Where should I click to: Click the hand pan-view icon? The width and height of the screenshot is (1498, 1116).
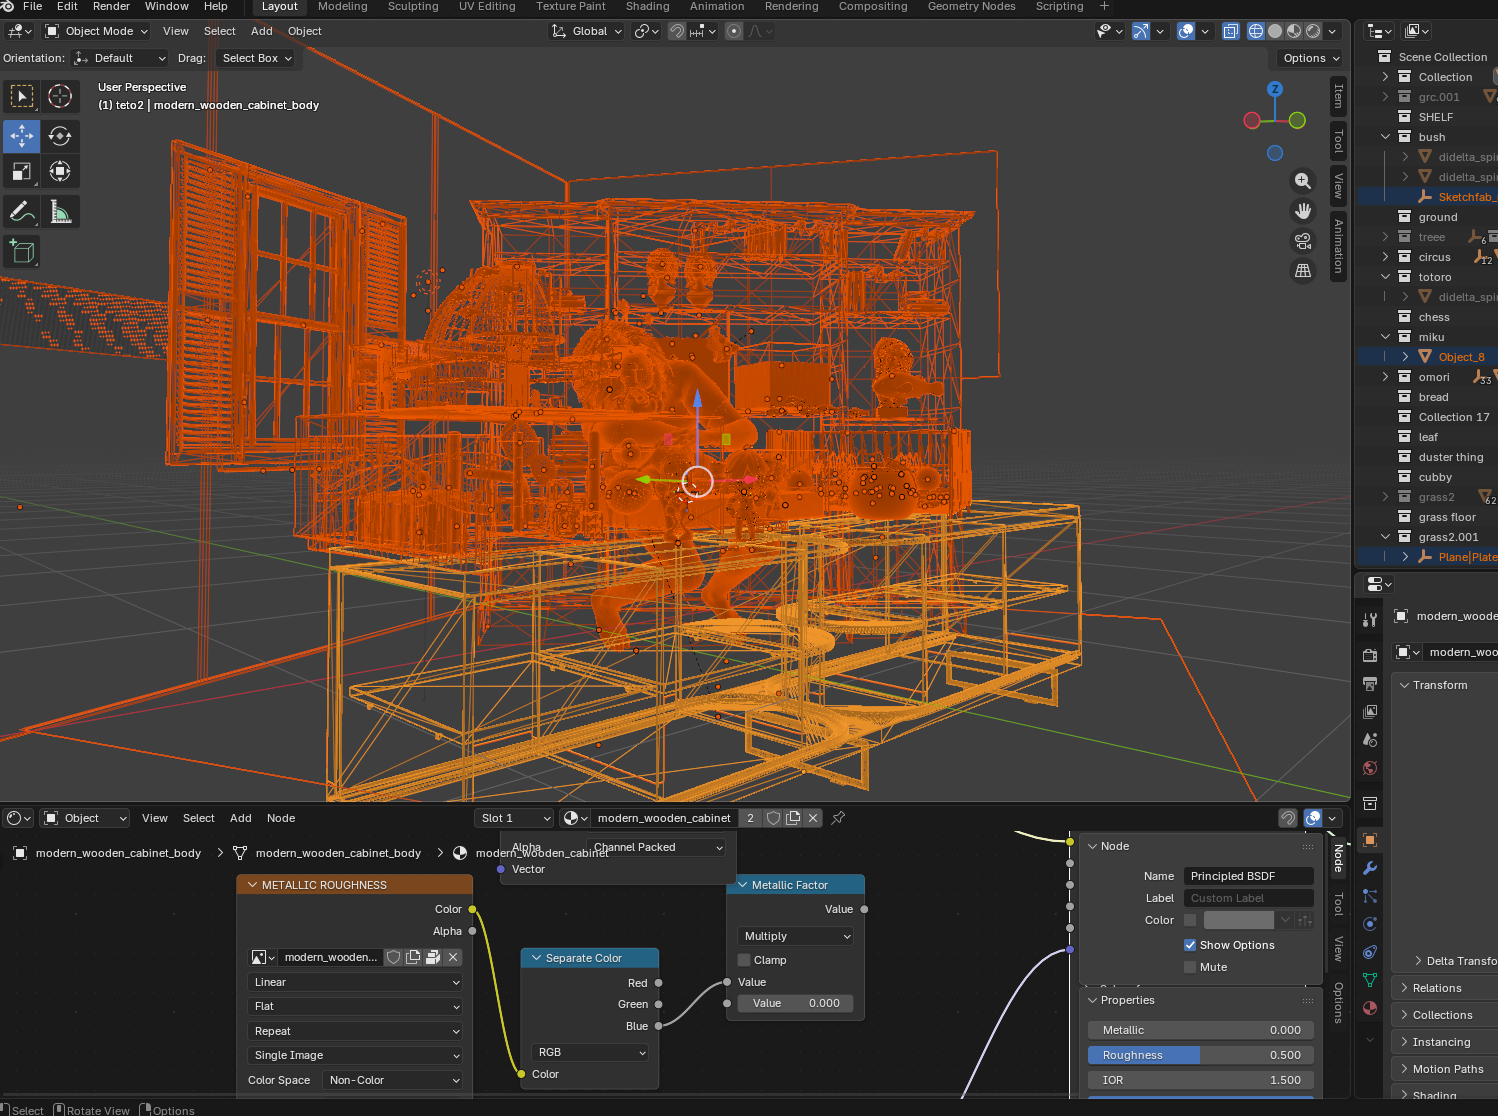[1303, 211]
